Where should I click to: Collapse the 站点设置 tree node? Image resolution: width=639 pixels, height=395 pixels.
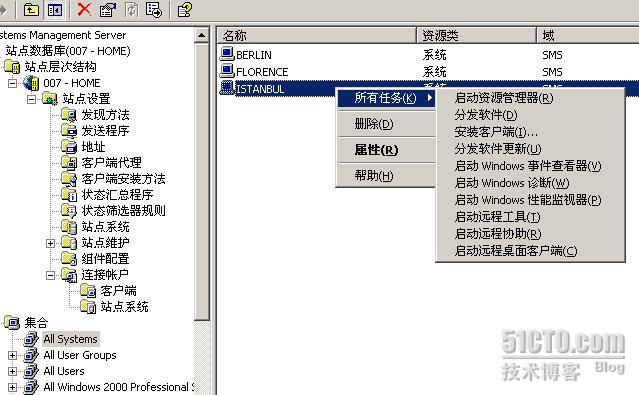coord(31,99)
